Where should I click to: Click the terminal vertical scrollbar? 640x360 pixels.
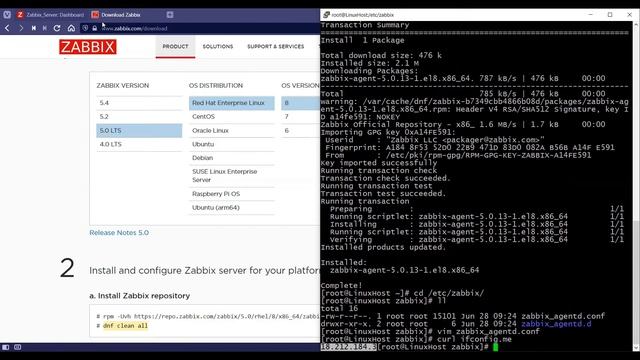(636, 282)
